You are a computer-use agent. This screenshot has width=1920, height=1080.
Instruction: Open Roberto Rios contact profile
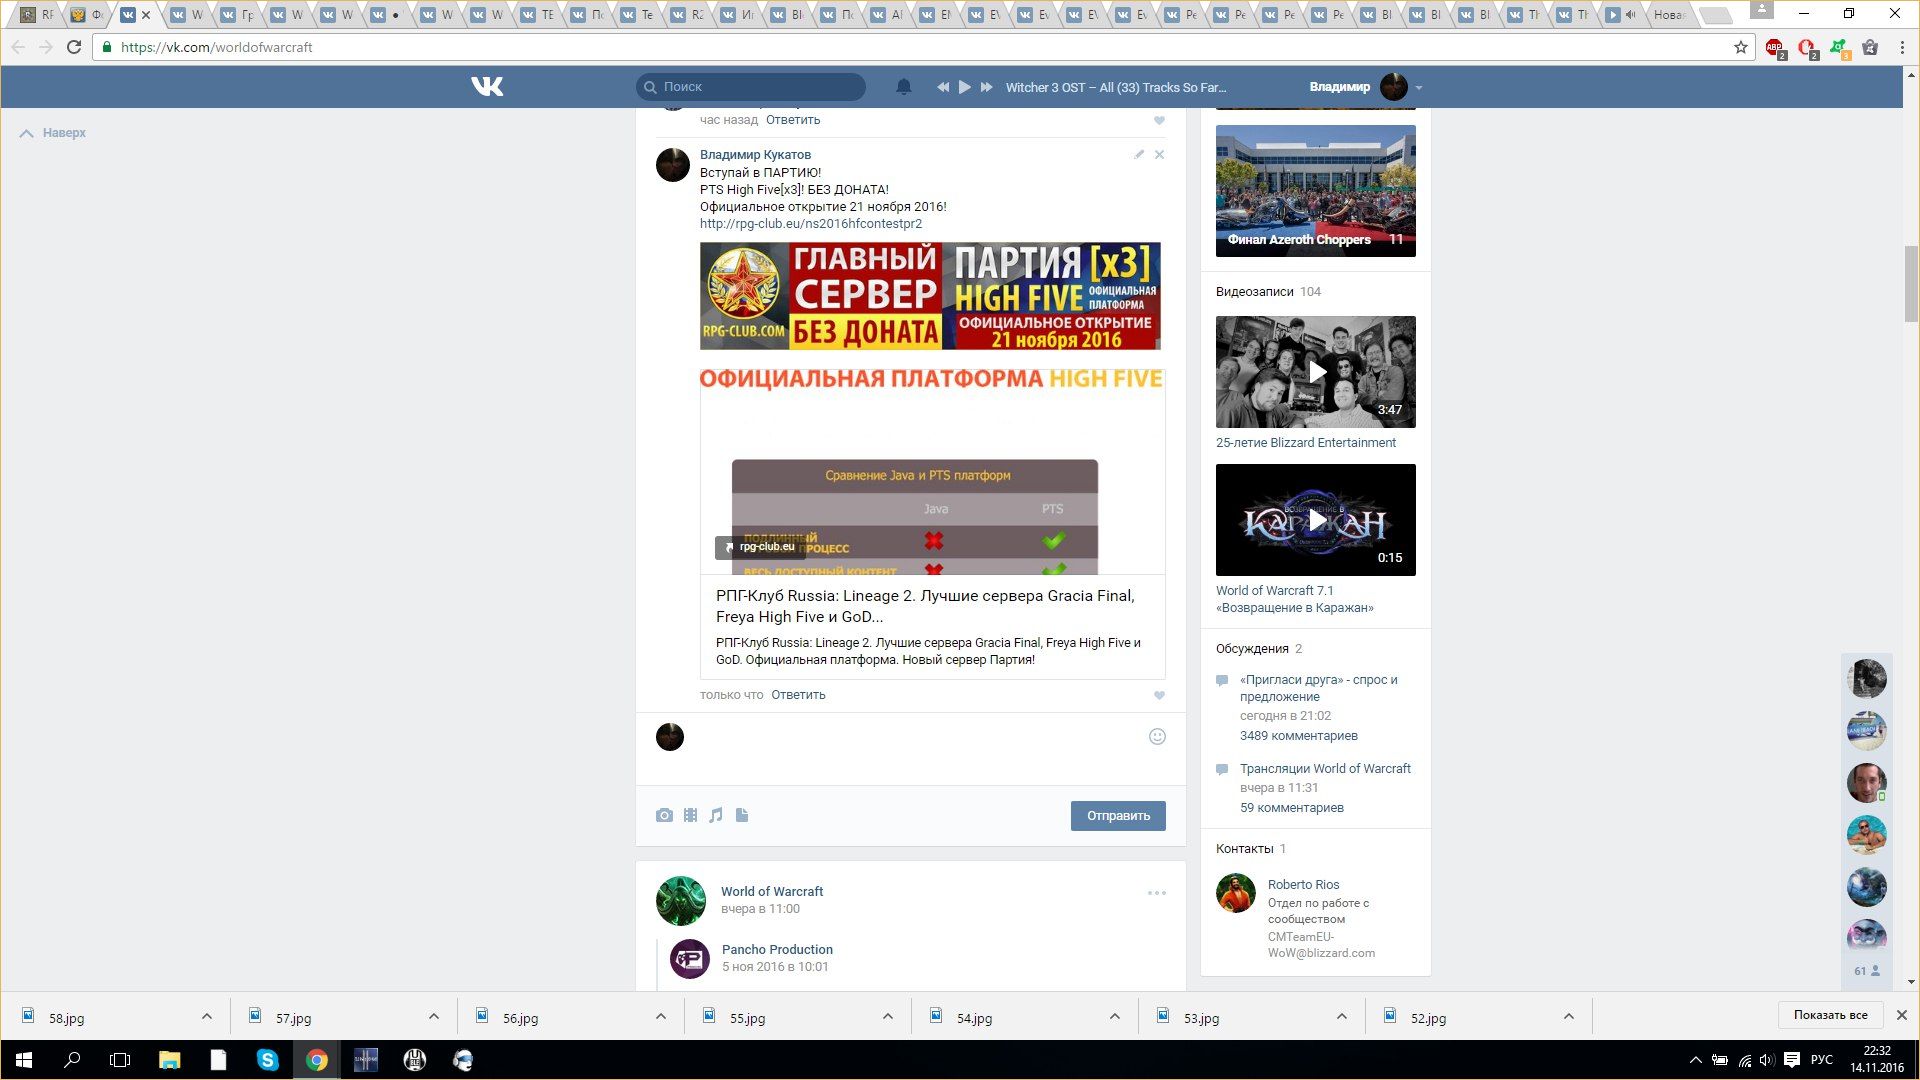(x=1303, y=885)
